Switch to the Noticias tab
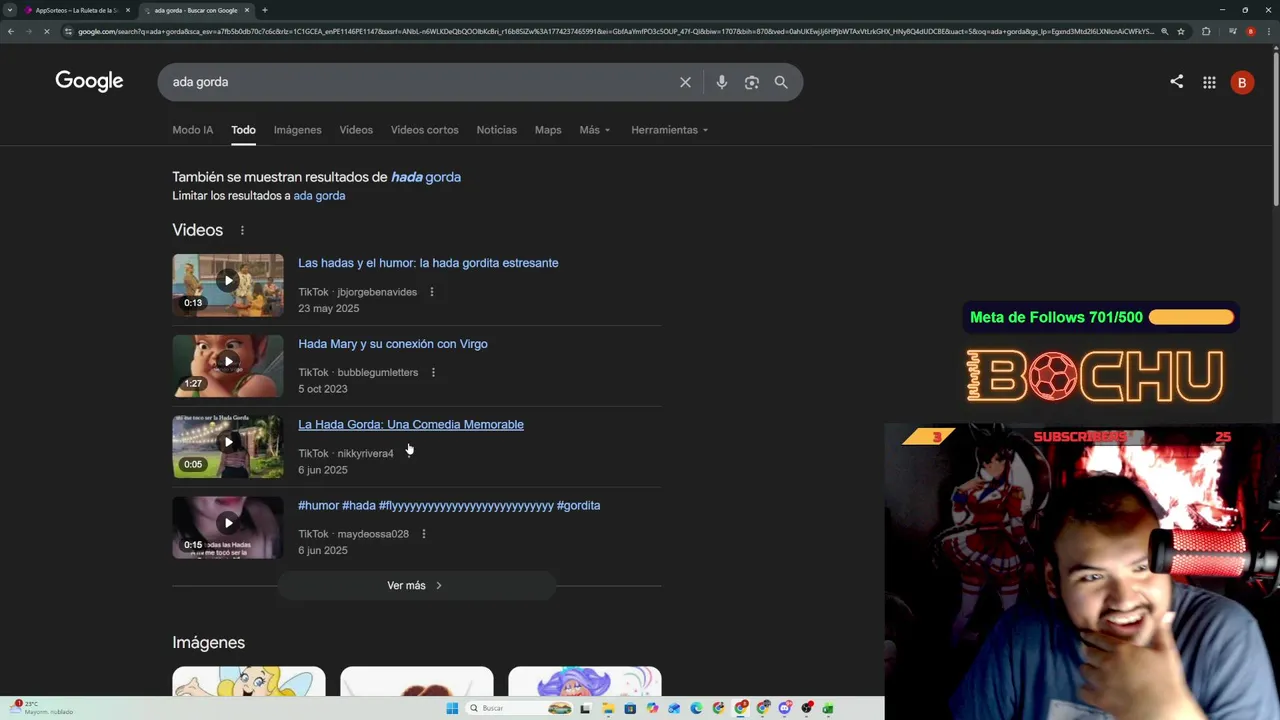The width and height of the screenshot is (1280, 720). [497, 130]
